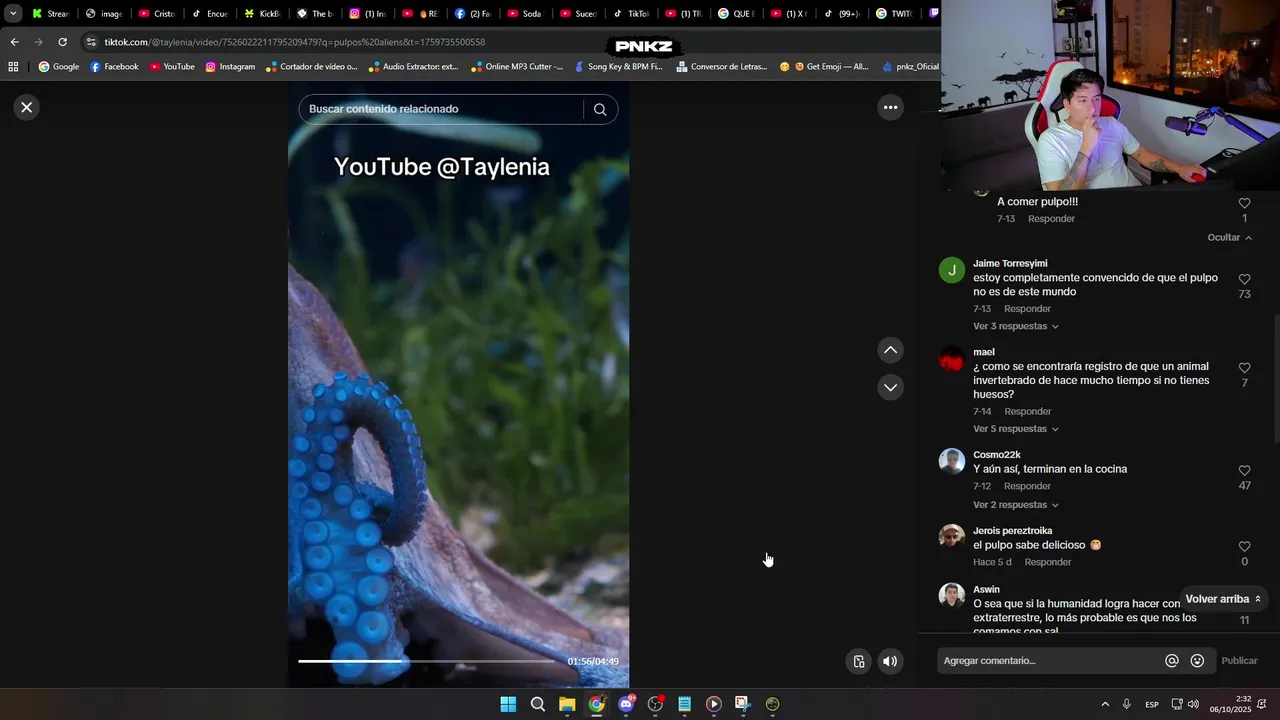Click the search magnifier icon
Screen dimensions: 1280x720
pyautogui.click(x=600, y=109)
